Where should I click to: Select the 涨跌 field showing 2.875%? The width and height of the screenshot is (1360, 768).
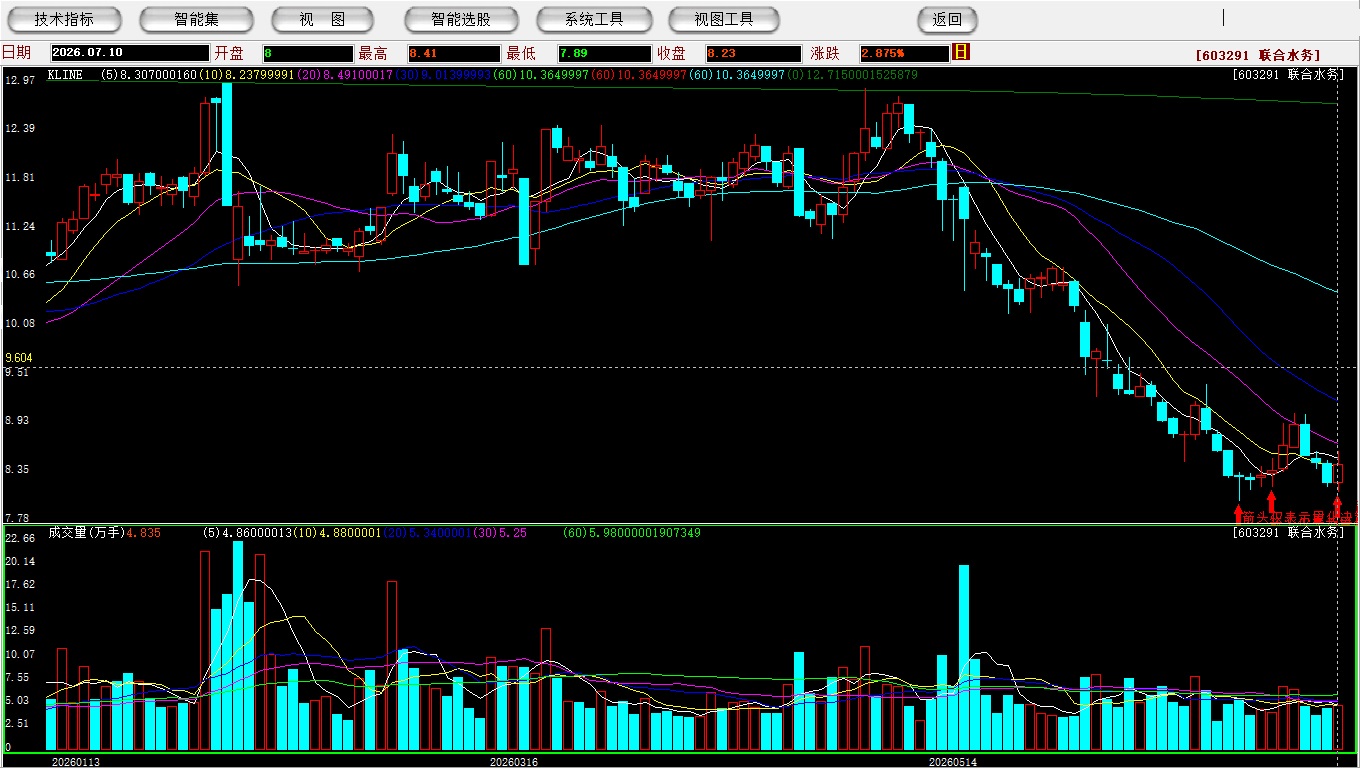click(x=904, y=53)
